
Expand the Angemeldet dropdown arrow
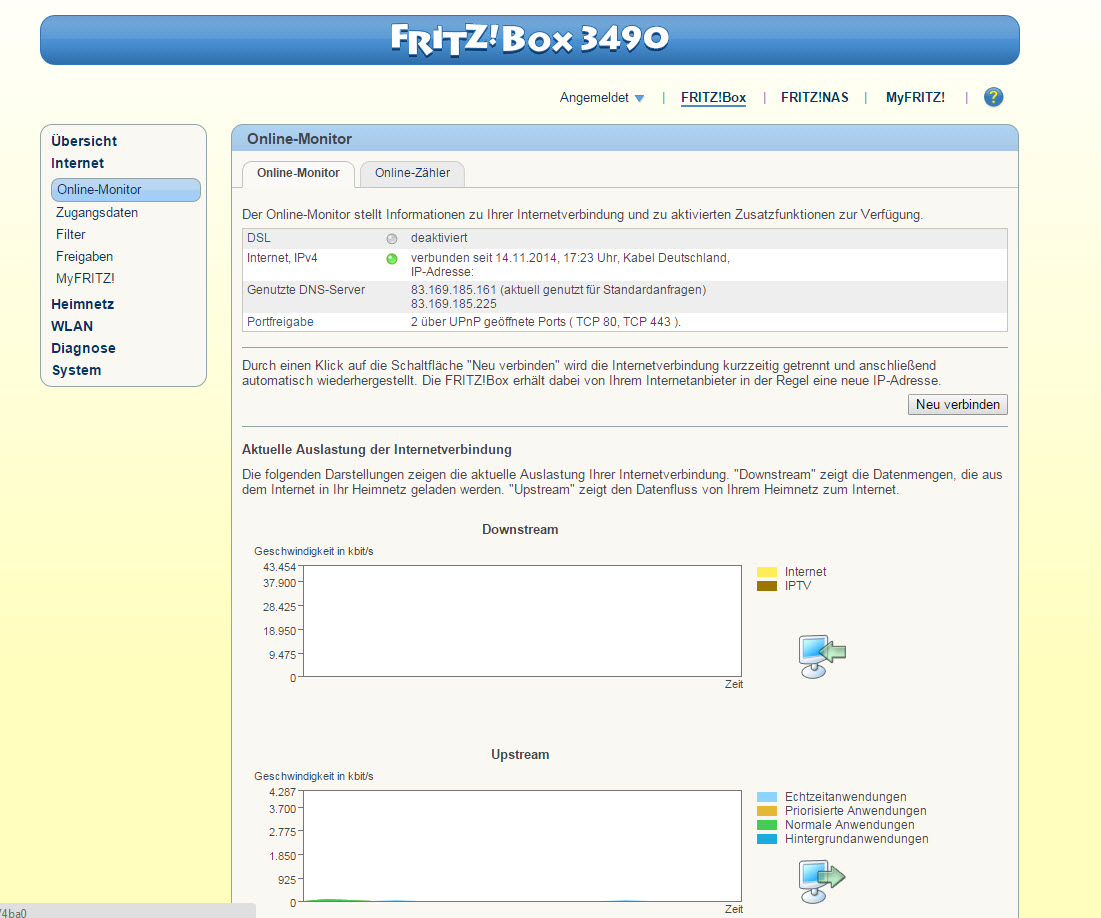point(639,98)
